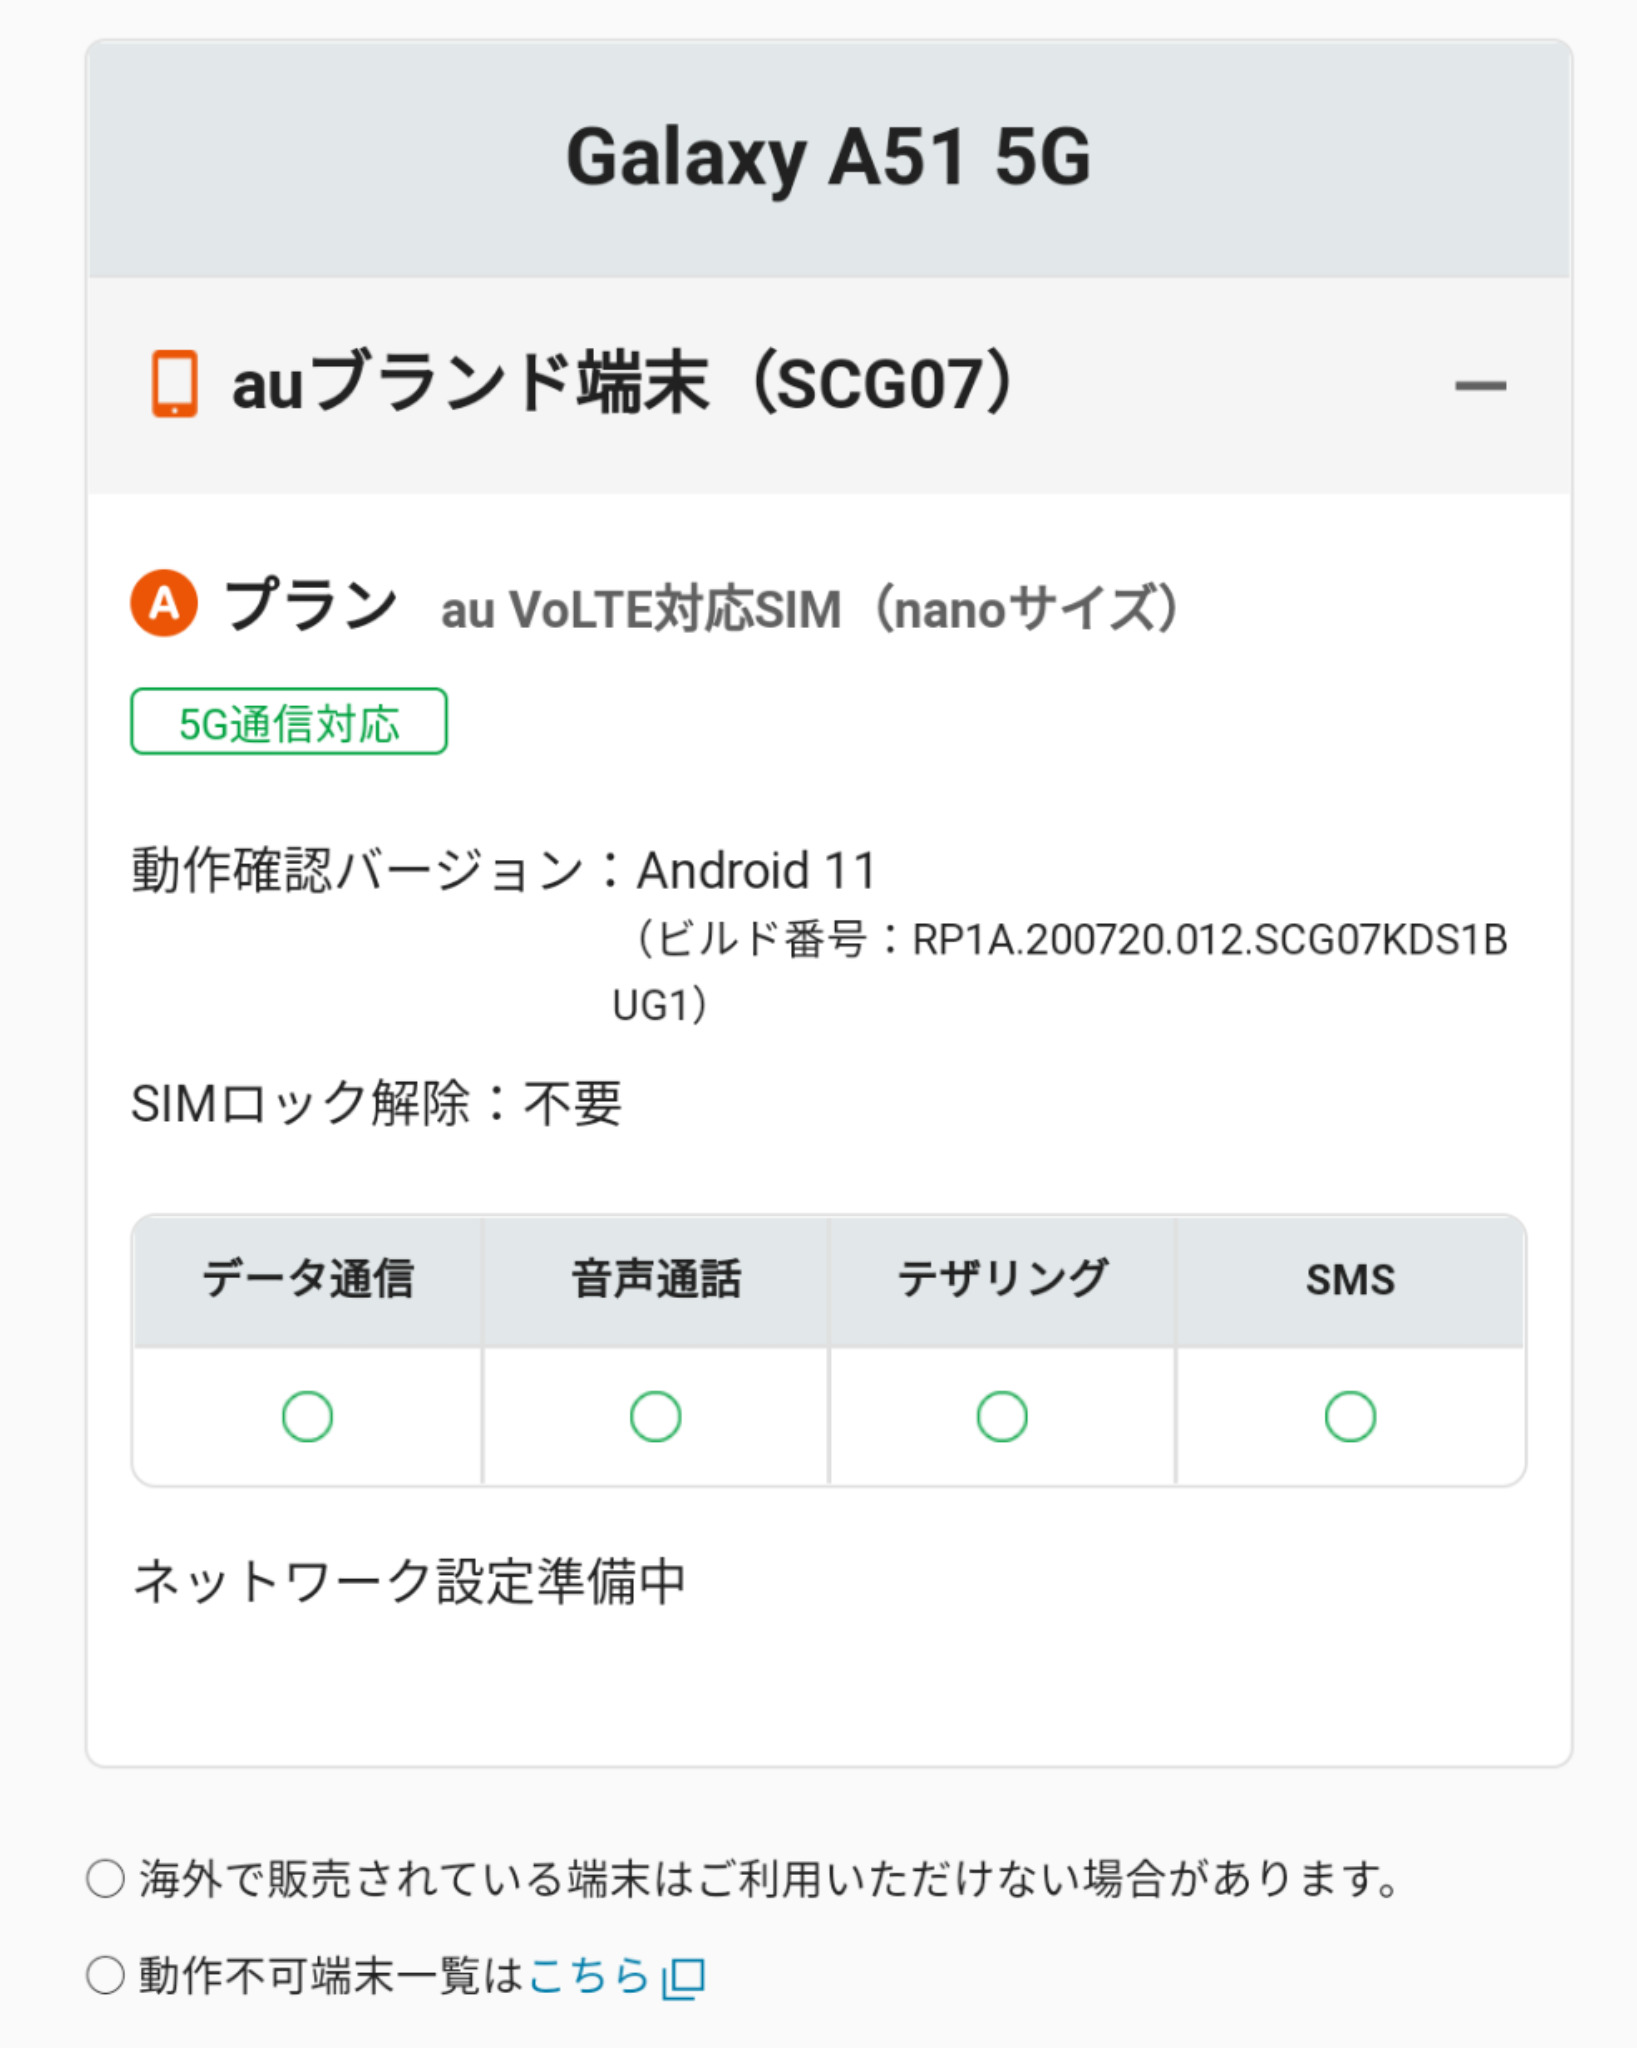
Task: Click the au VoLTE対応SIM plan label
Action: point(810,609)
